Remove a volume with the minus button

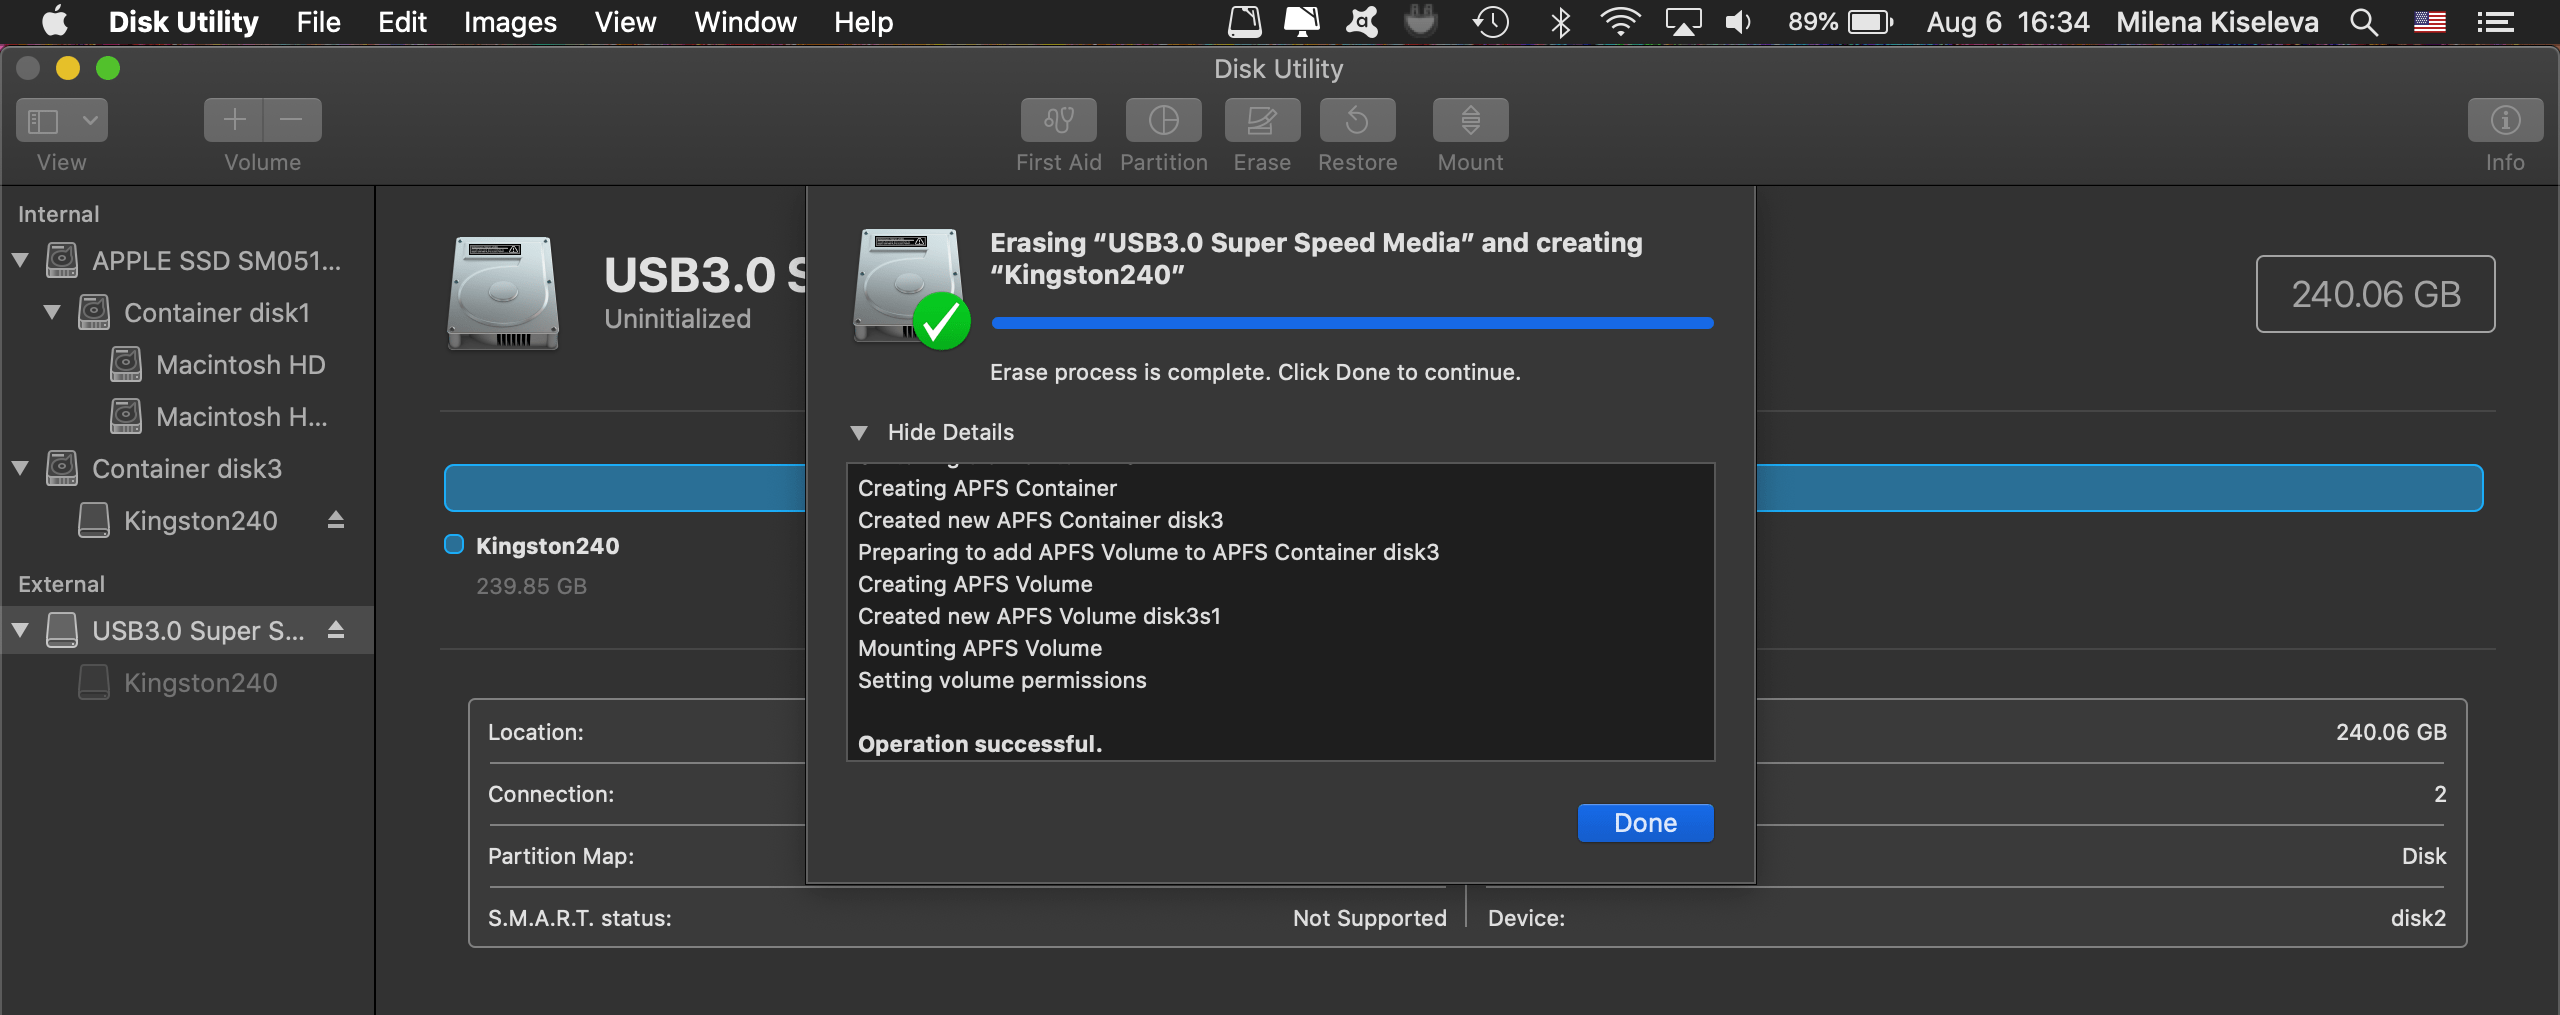click(292, 120)
